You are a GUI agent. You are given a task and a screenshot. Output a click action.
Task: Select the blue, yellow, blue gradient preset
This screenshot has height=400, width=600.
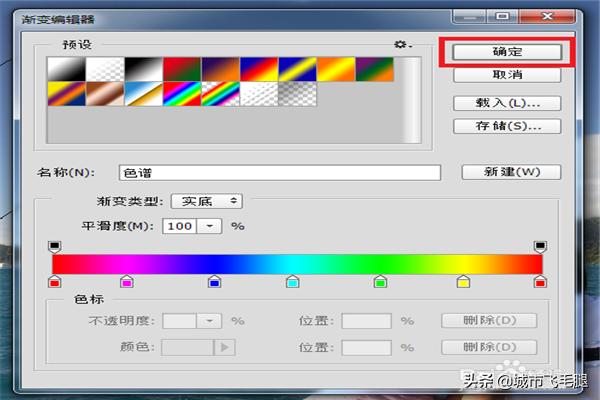(x=298, y=69)
